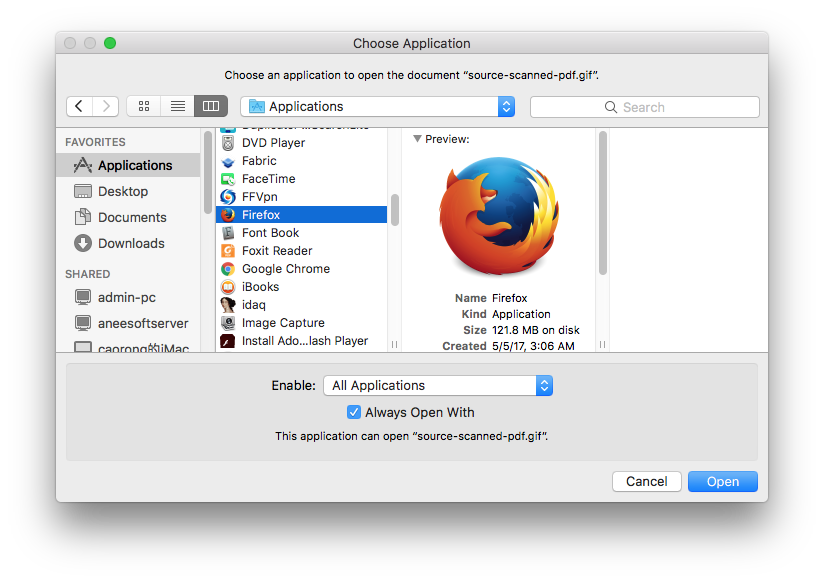
Task: Click the Font Book app icon
Action: coord(228,233)
